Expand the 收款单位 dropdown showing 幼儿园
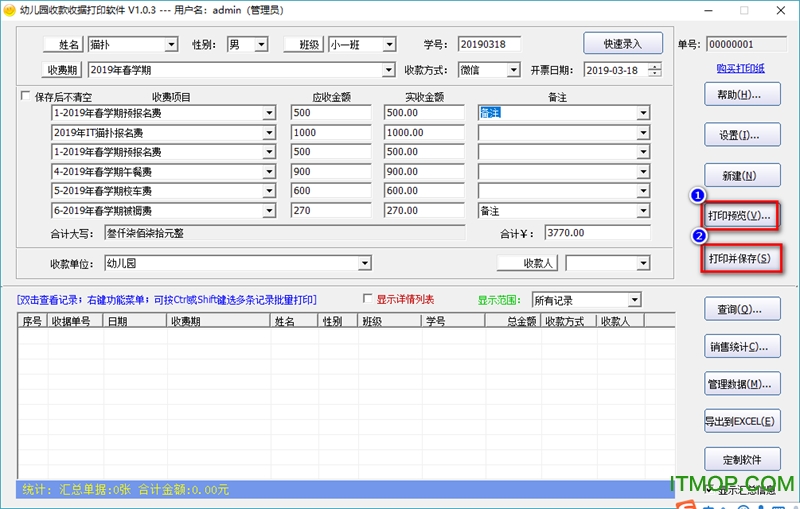Image resolution: width=800 pixels, height=509 pixels. click(365, 263)
